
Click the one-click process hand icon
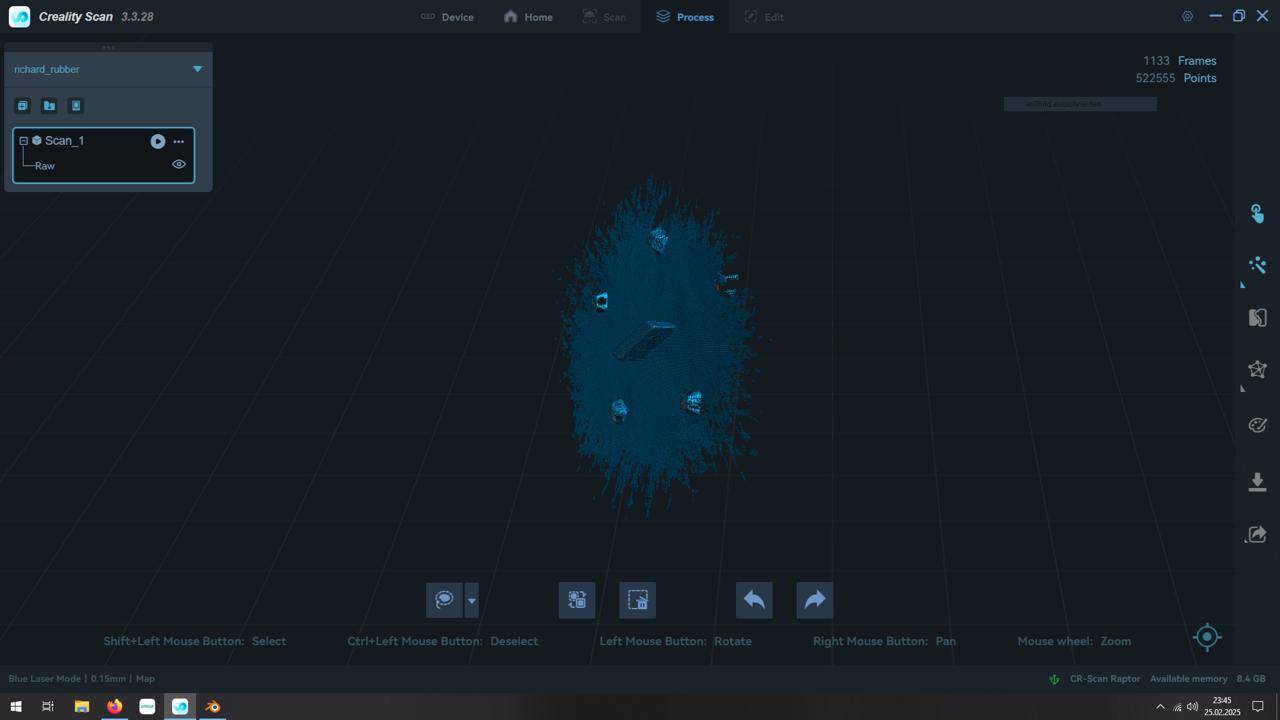(x=1257, y=213)
